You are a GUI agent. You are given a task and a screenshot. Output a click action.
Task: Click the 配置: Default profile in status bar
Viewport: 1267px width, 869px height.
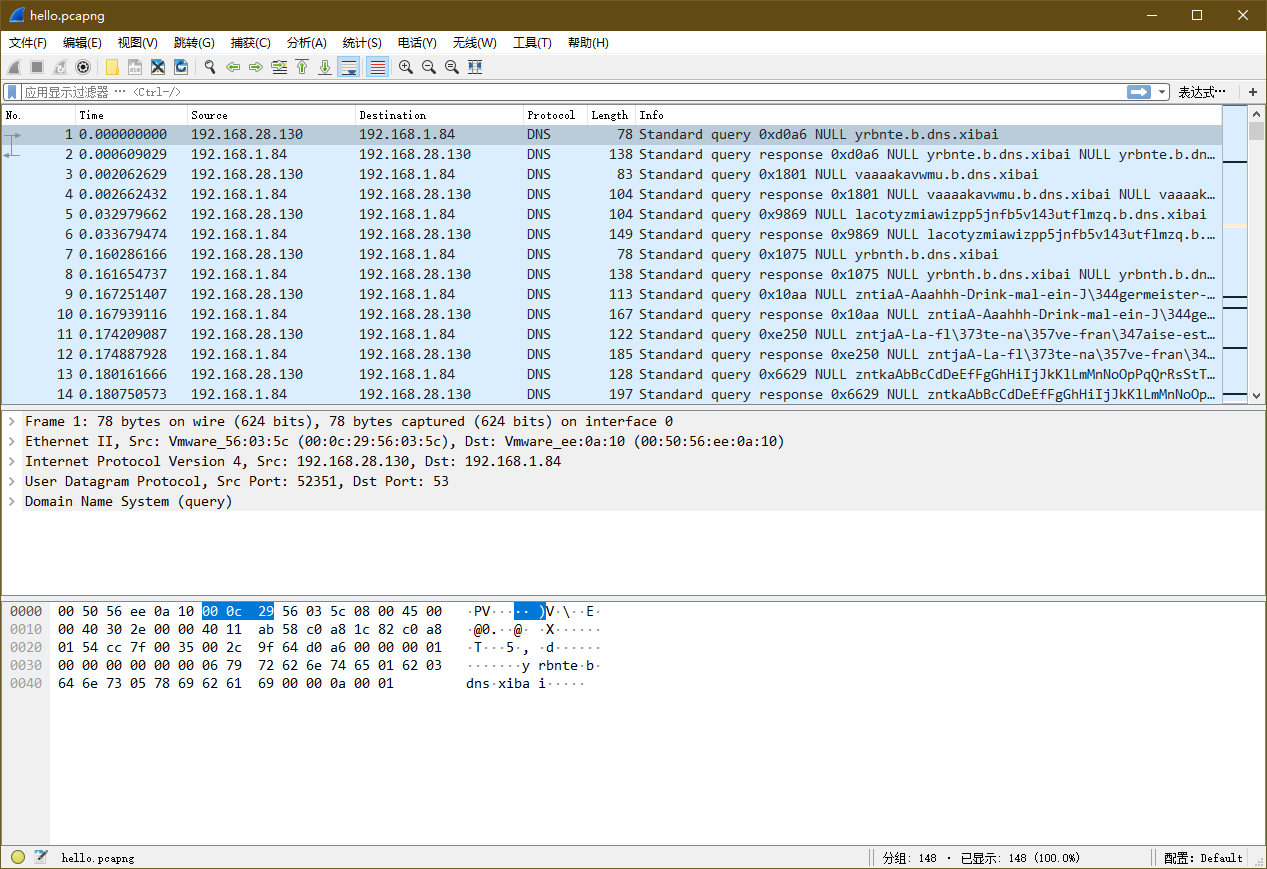point(1203,858)
